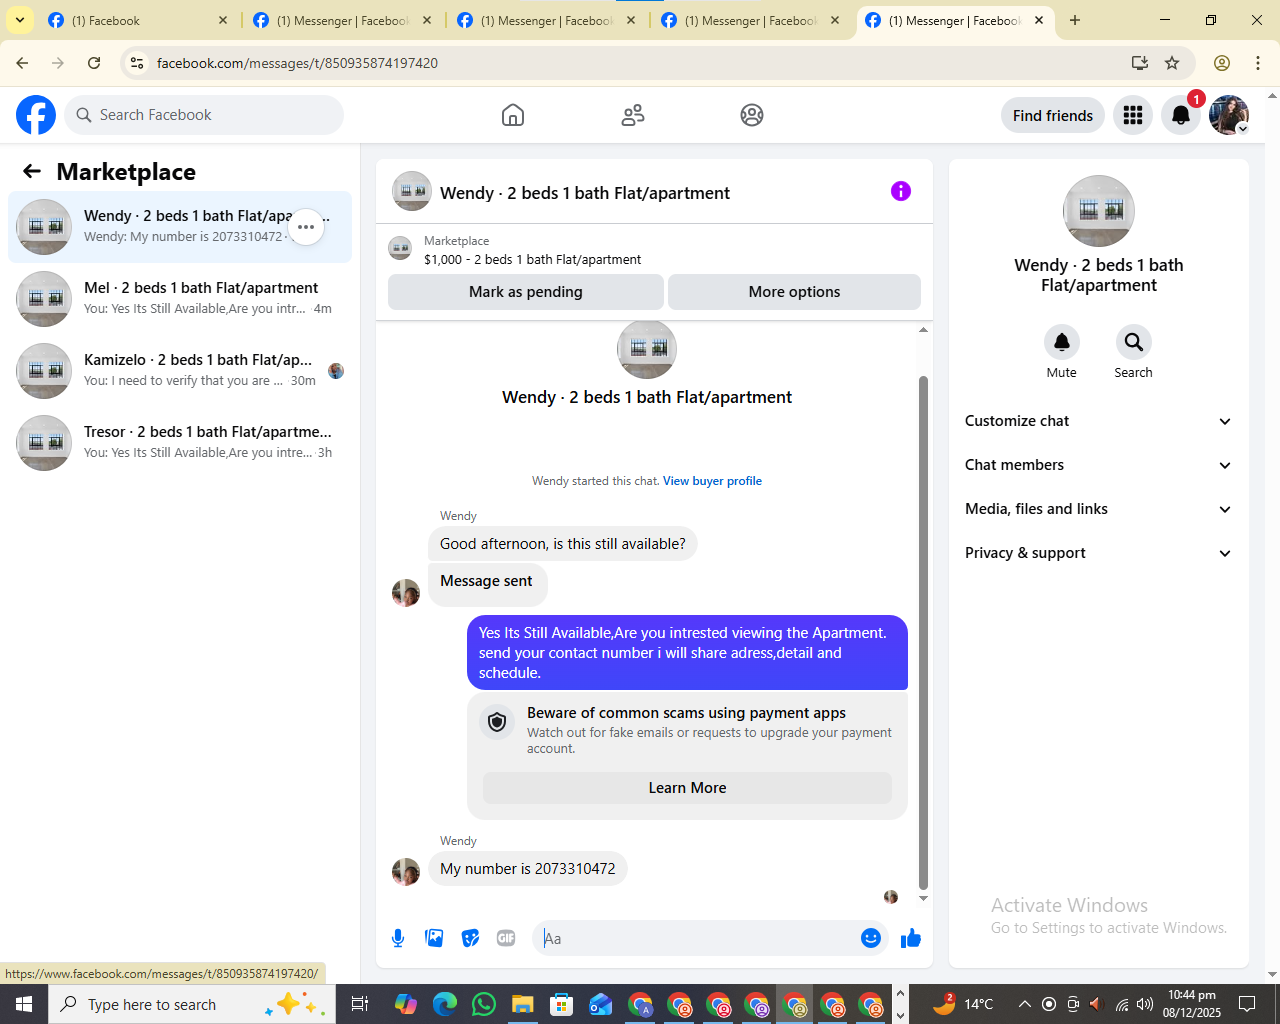Show hidden system tray icons

pos(1024,1004)
